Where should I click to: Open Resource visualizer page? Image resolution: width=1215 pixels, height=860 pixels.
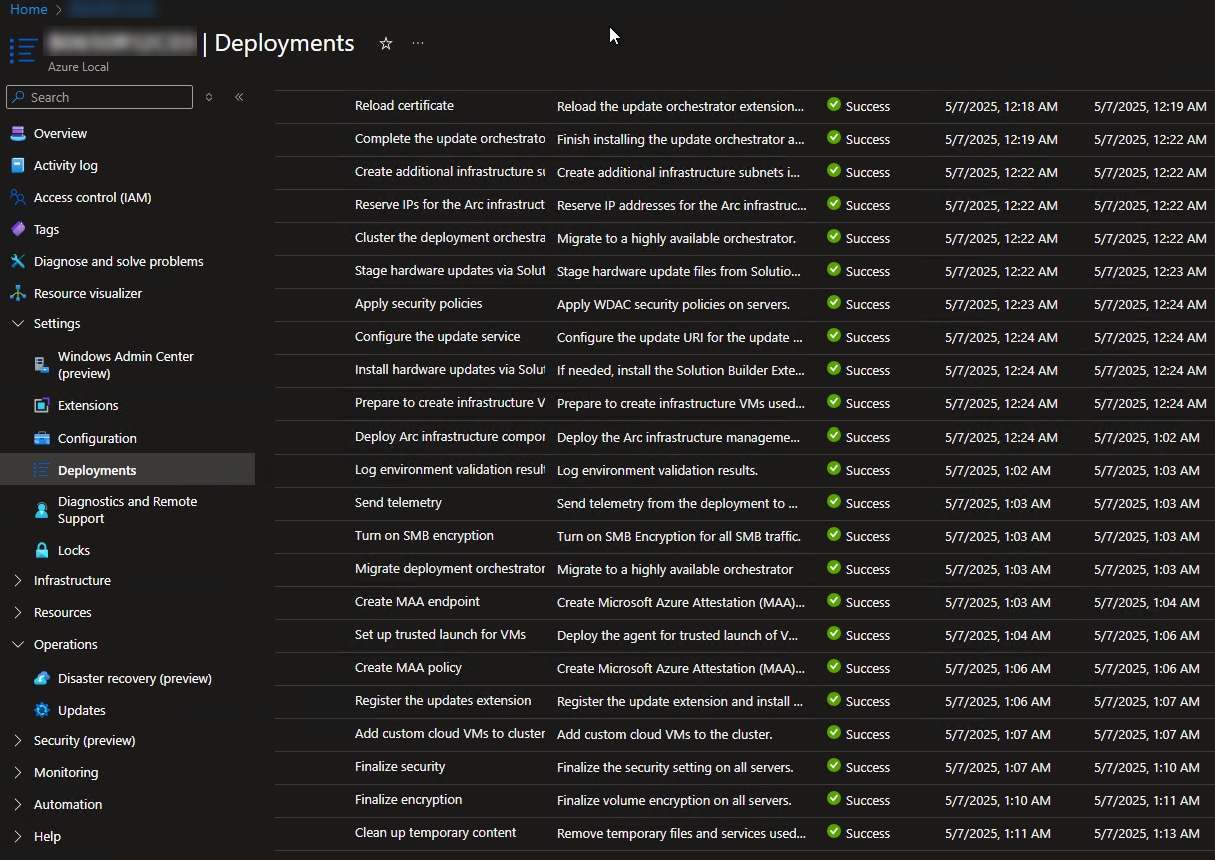88,293
